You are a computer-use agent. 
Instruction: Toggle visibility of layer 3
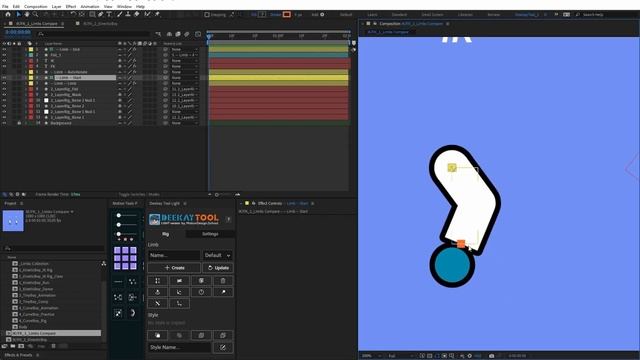point(4,60)
